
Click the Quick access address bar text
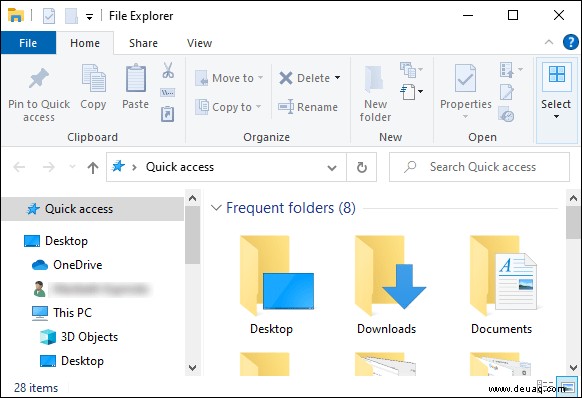(x=180, y=167)
